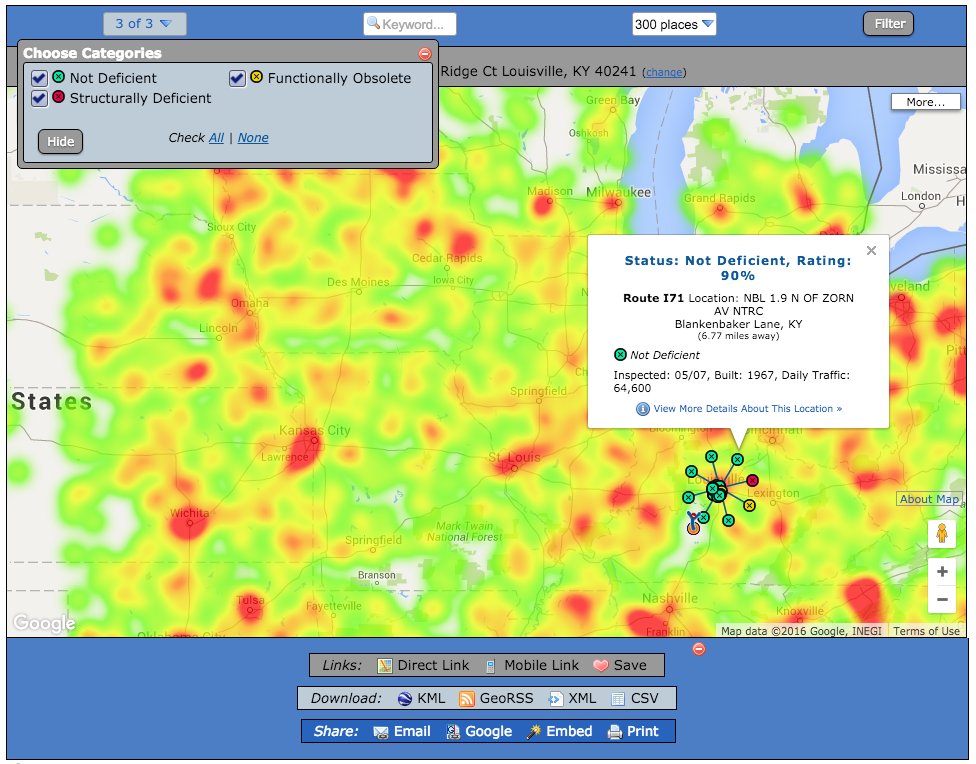Select the None check link
Screen dimensions: 976x764
[x=253, y=138]
